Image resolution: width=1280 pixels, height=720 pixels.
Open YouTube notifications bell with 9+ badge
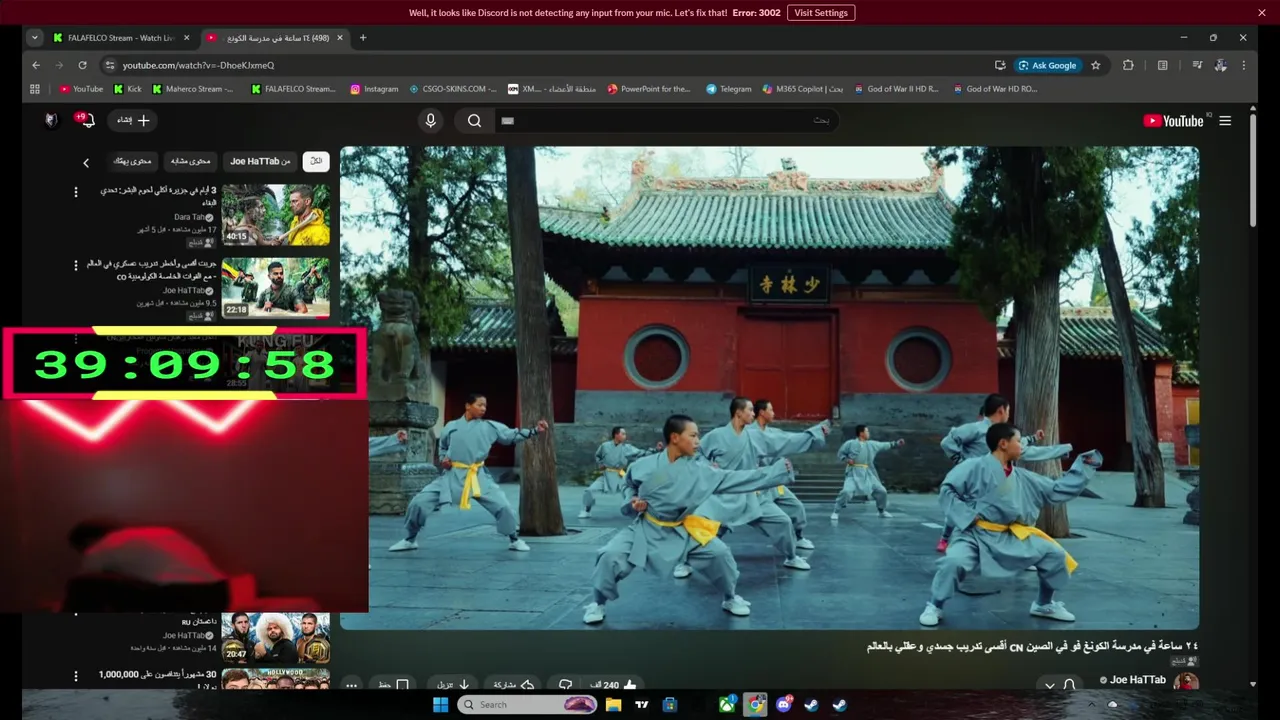(x=86, y=120)
